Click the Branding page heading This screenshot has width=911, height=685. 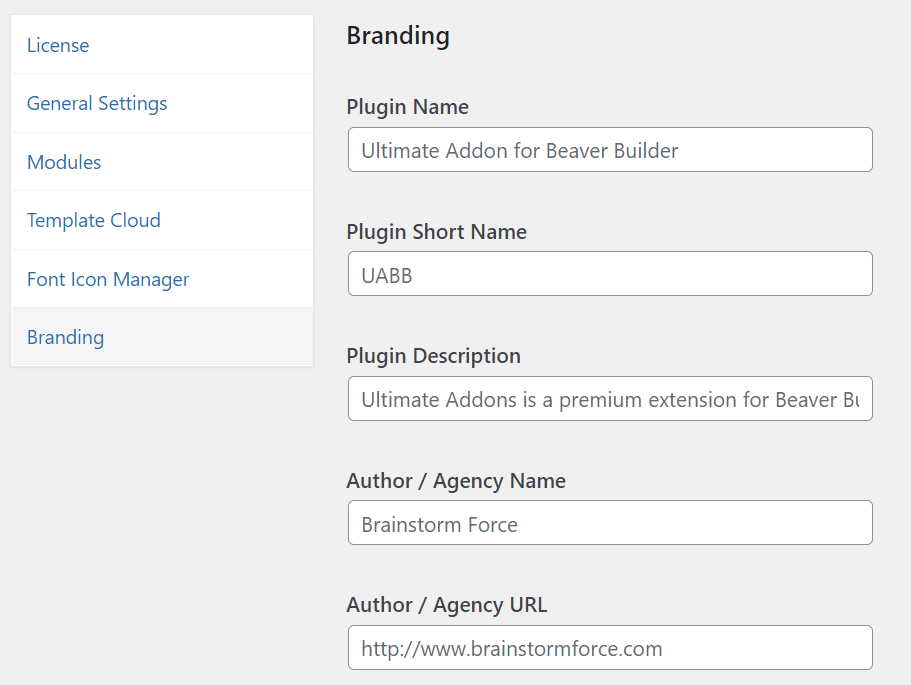coord(398,35)
